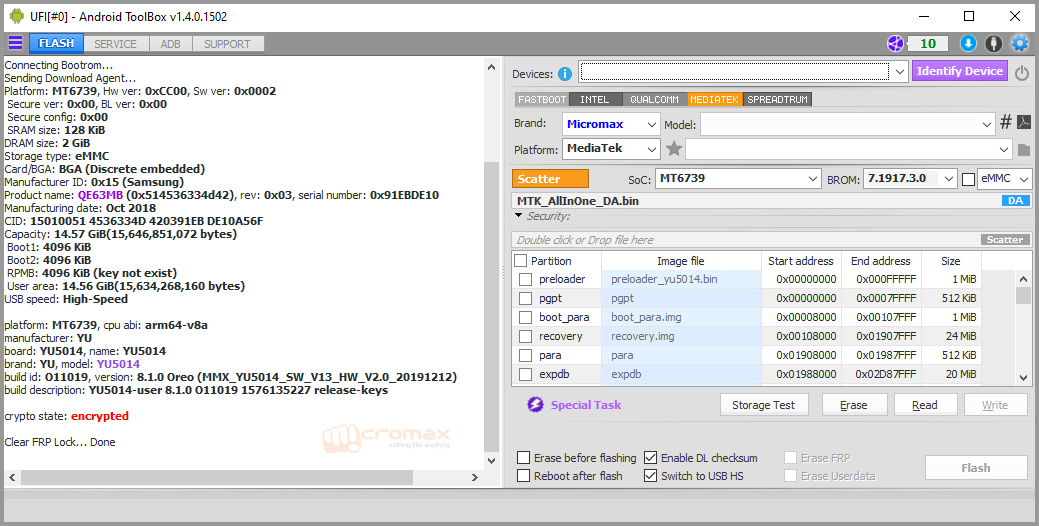Click the Read button
1039x526 pixels.
click(924, 405)
